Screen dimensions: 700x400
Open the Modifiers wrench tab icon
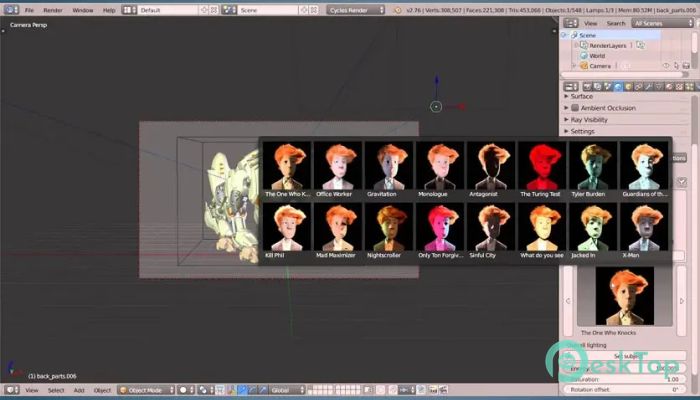coord(649,87)
